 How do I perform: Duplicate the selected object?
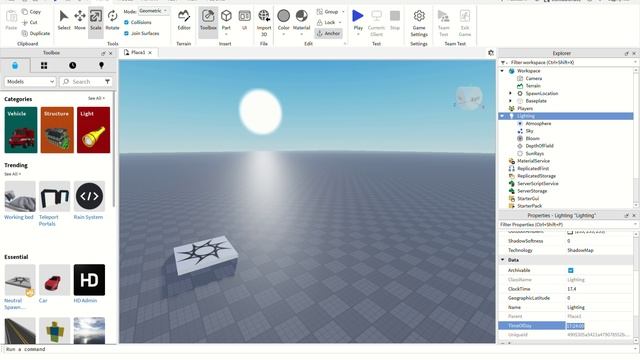(x=36, y=33)
